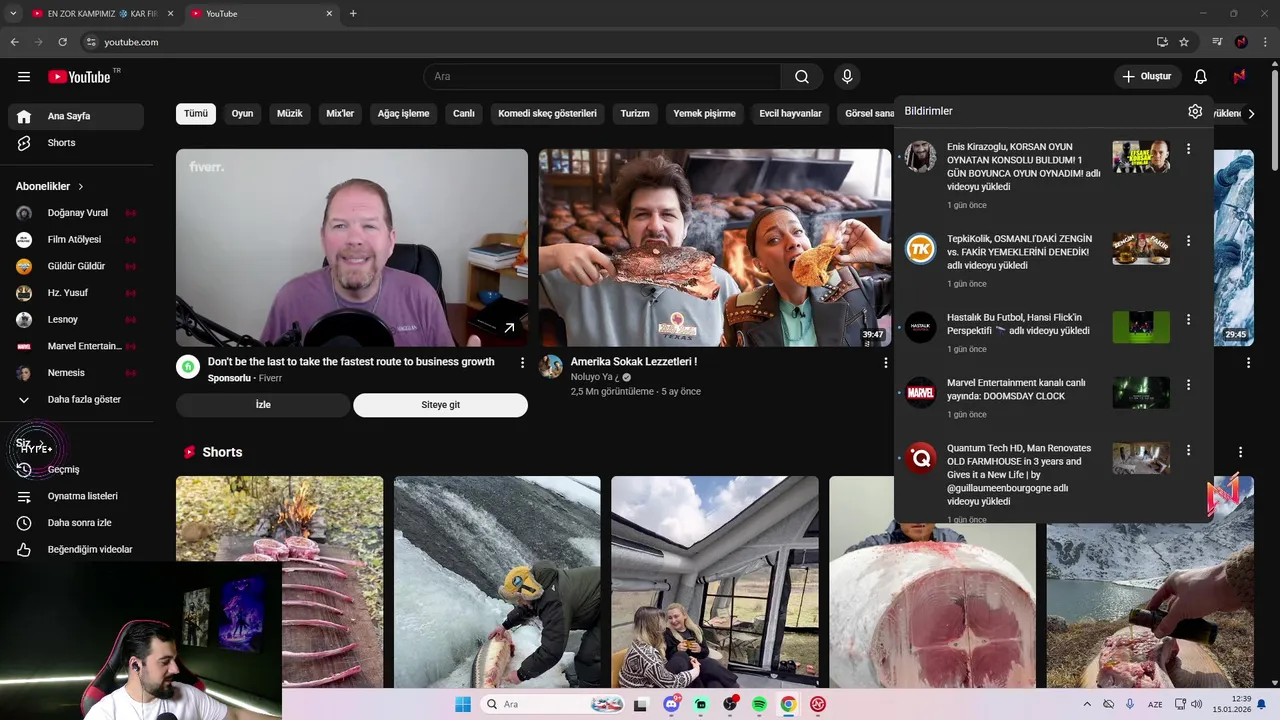
Task: Click the search magnifier button
Action: (x=802, y=77)
